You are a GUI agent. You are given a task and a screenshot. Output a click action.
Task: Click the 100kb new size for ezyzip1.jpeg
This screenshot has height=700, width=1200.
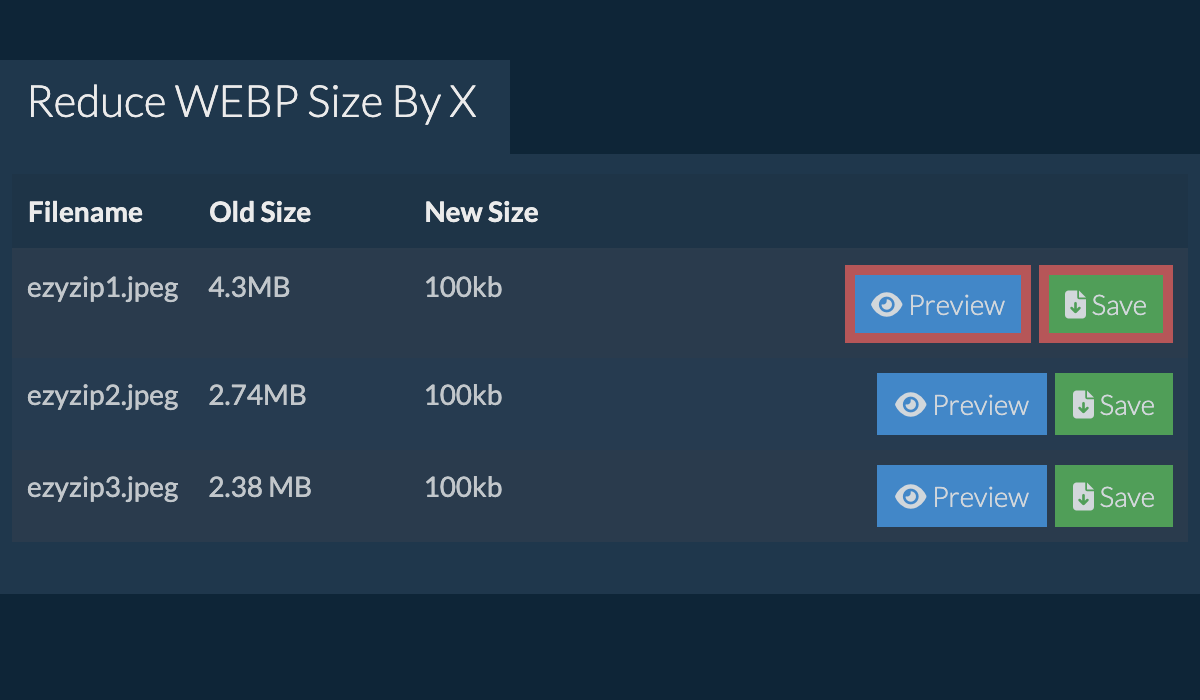pos(463,288)
